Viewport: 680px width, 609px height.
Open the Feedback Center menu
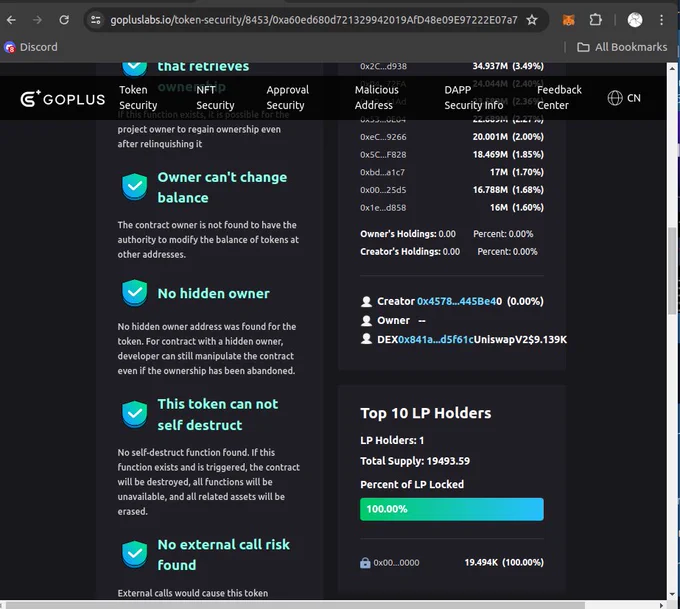coord(559,98)
